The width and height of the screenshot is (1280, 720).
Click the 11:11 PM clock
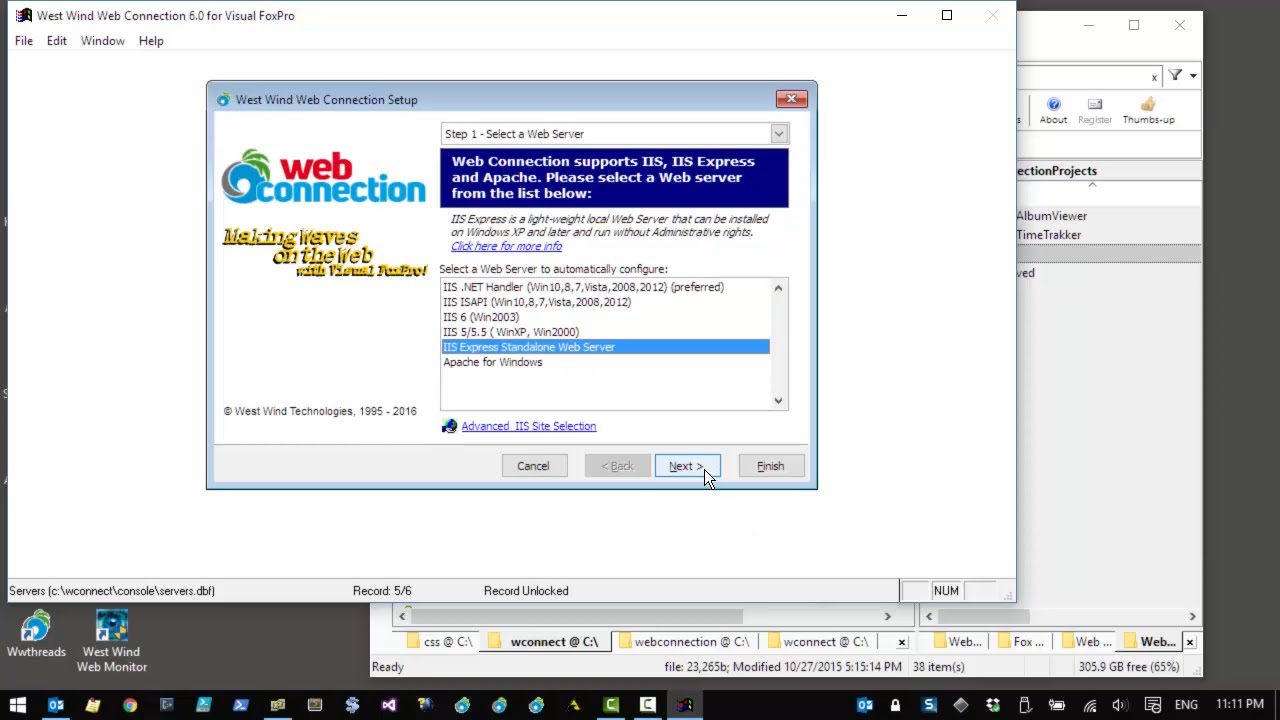click(x=1240, y=705)
